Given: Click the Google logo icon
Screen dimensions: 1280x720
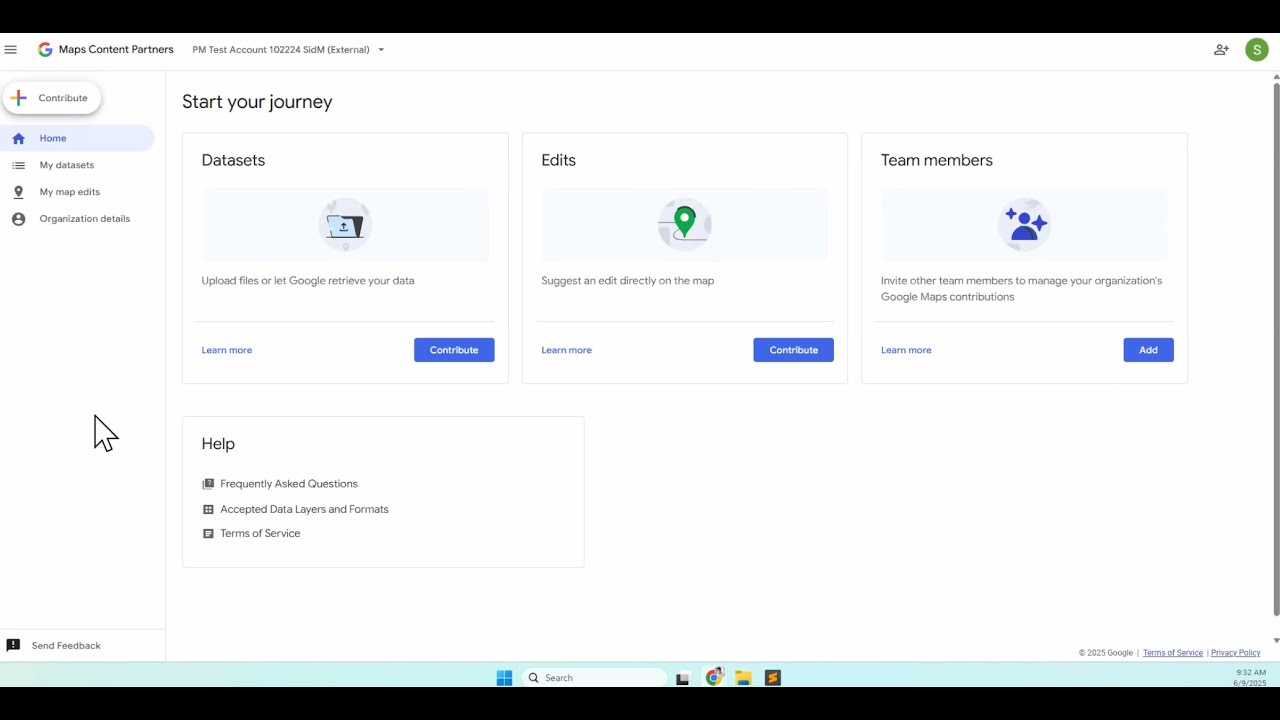Looking at the screenshot, I should (45, 50).
